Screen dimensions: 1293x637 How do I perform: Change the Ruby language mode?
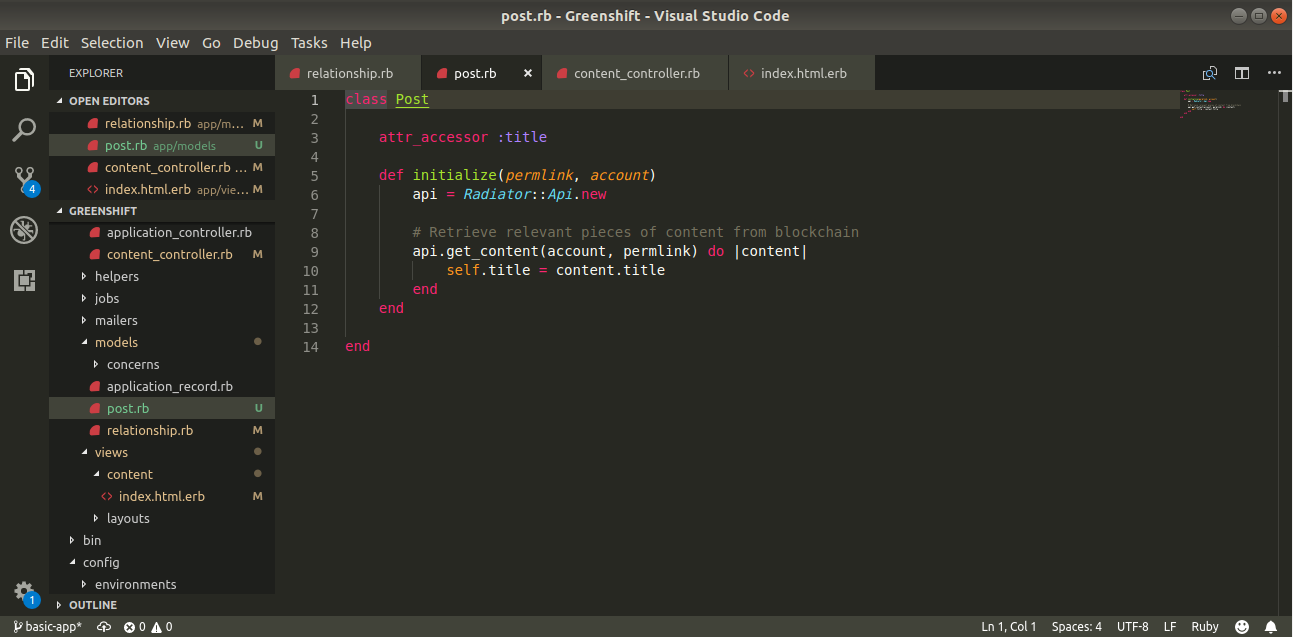point(1205,627)
